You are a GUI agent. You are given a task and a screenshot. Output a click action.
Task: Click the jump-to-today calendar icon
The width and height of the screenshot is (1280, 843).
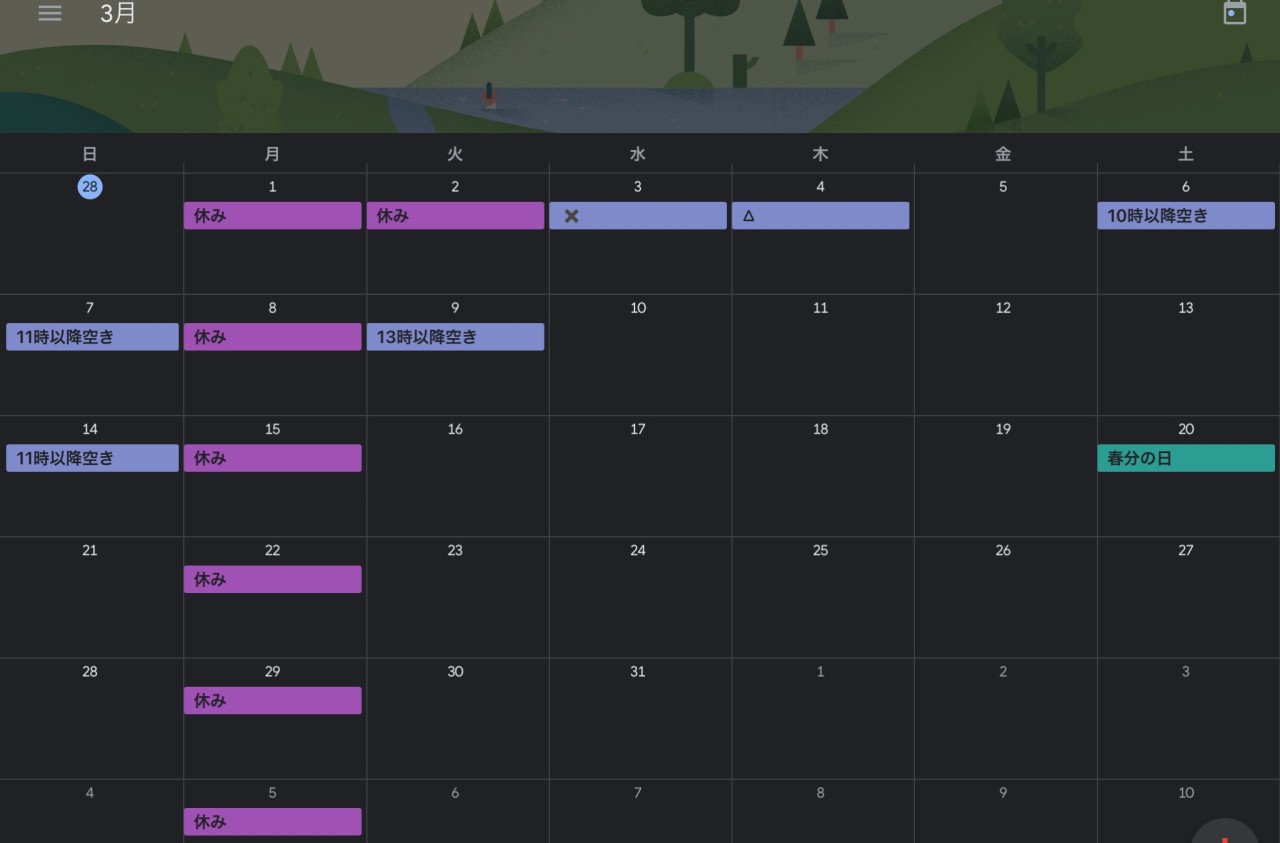(x=1235, y=13)
